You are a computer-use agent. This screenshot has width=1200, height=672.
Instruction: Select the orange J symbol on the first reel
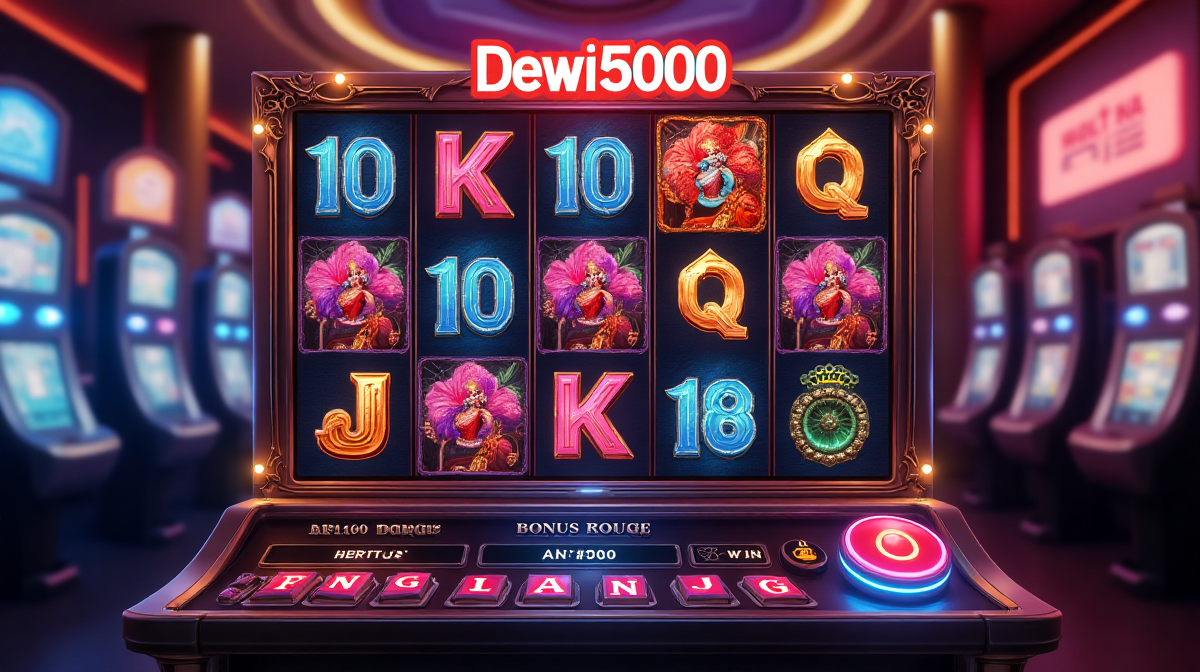(x=352, y=413)
